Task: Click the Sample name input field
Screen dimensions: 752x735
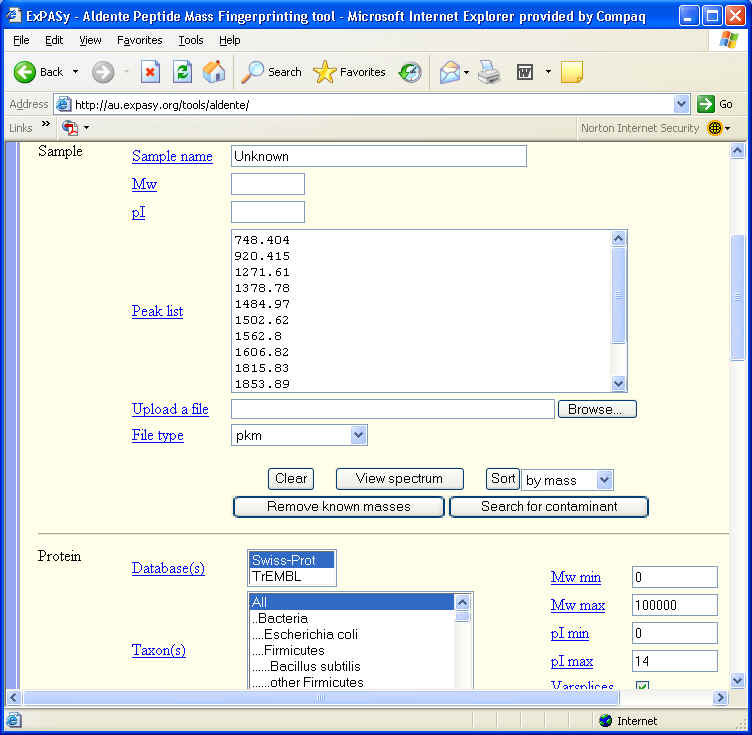Action: [x=379, y=156]
